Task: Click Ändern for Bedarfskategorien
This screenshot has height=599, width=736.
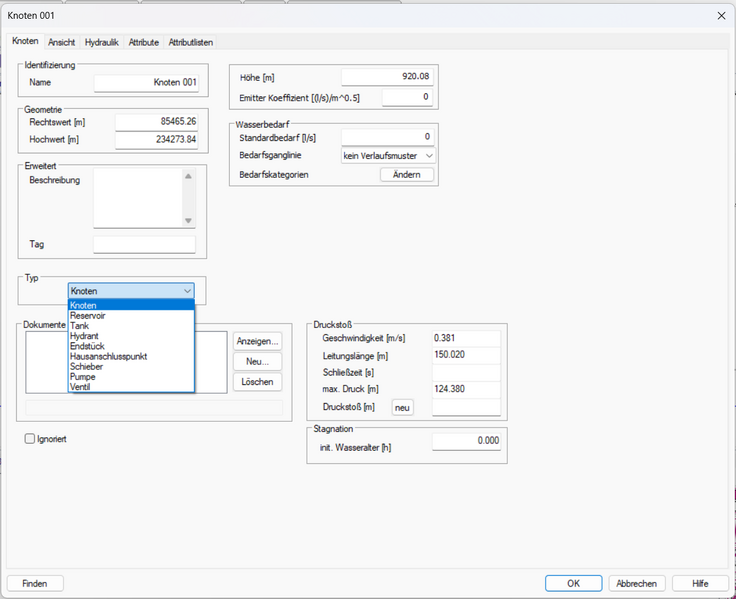Action: (406, 175)
